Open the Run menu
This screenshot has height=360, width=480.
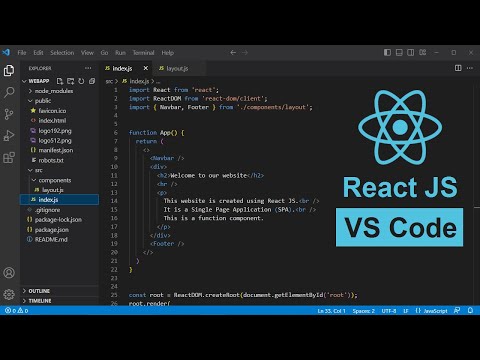(120, 53)
